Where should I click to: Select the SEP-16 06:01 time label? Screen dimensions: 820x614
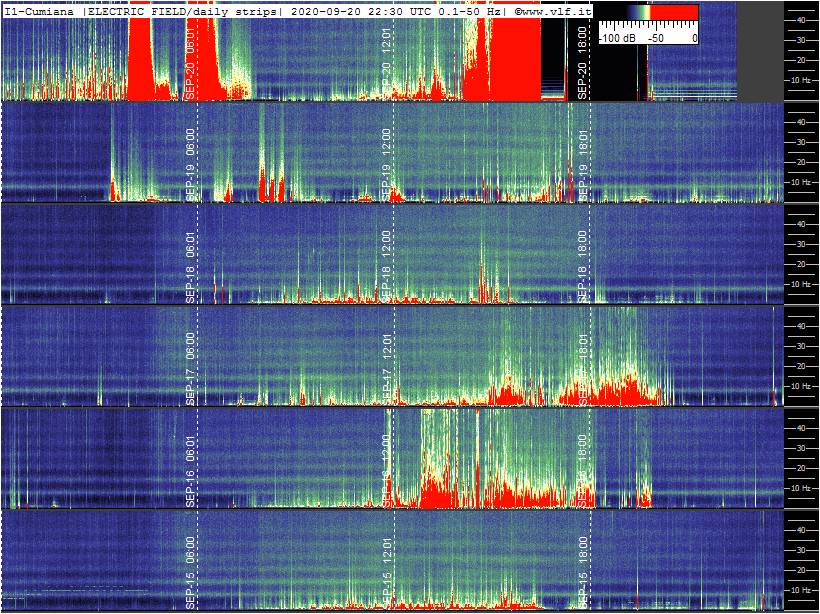tap(191, 471)
